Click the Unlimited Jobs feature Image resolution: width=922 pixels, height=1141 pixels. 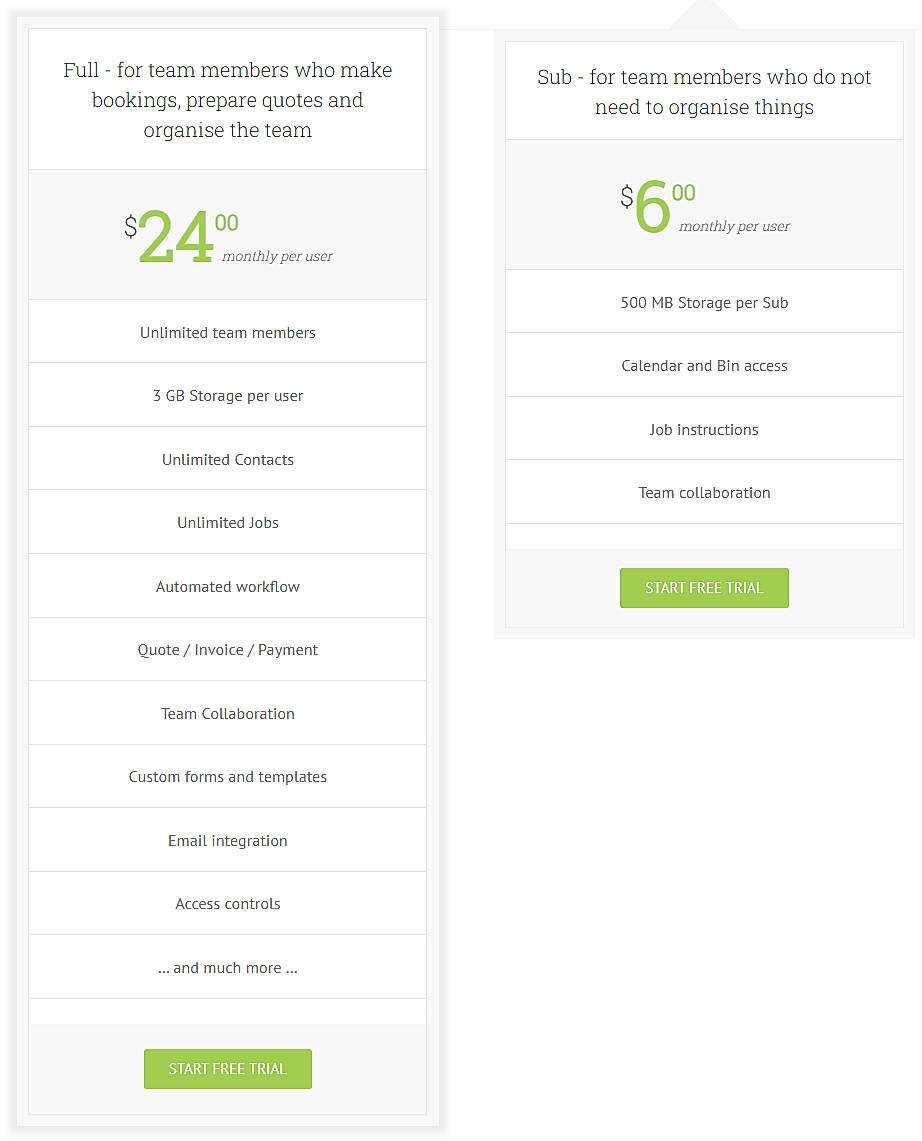pyautogui.click(x=227, y=521)
